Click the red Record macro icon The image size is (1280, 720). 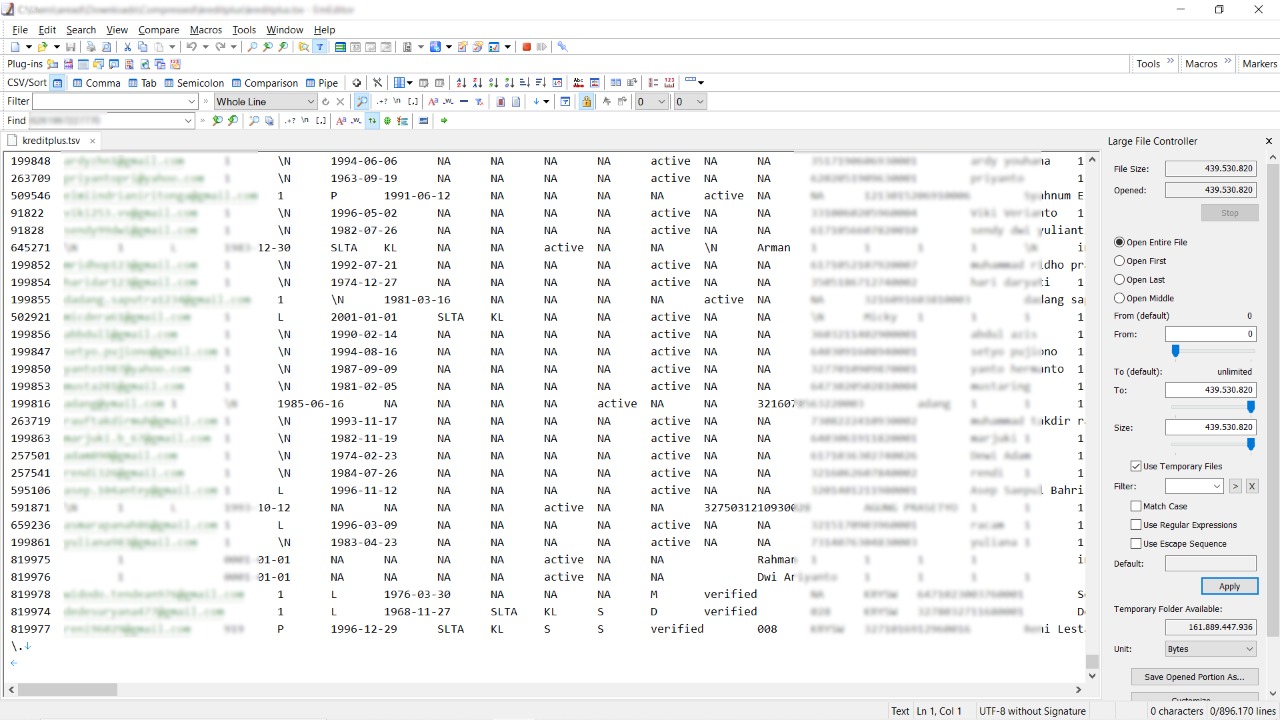(x=526, y=47)
